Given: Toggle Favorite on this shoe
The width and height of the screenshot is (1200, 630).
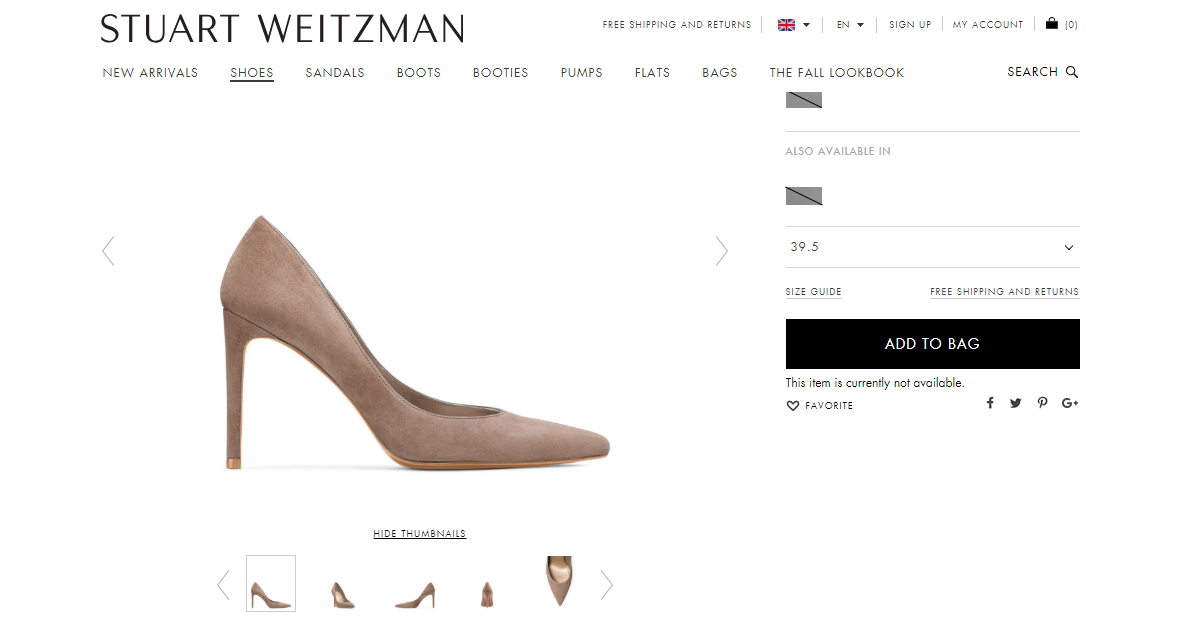Looking at the screenshot, I should tap(792, 406).
